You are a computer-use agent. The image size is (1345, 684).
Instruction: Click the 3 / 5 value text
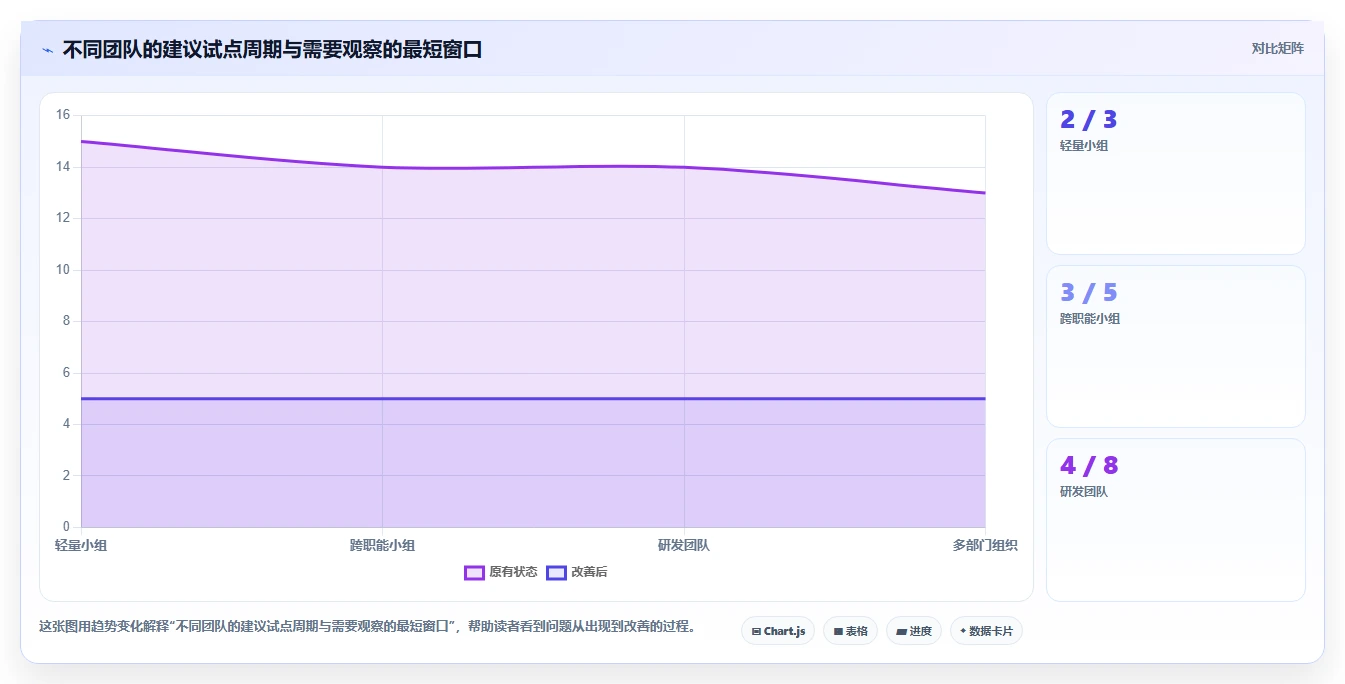tap(1089, 293)
